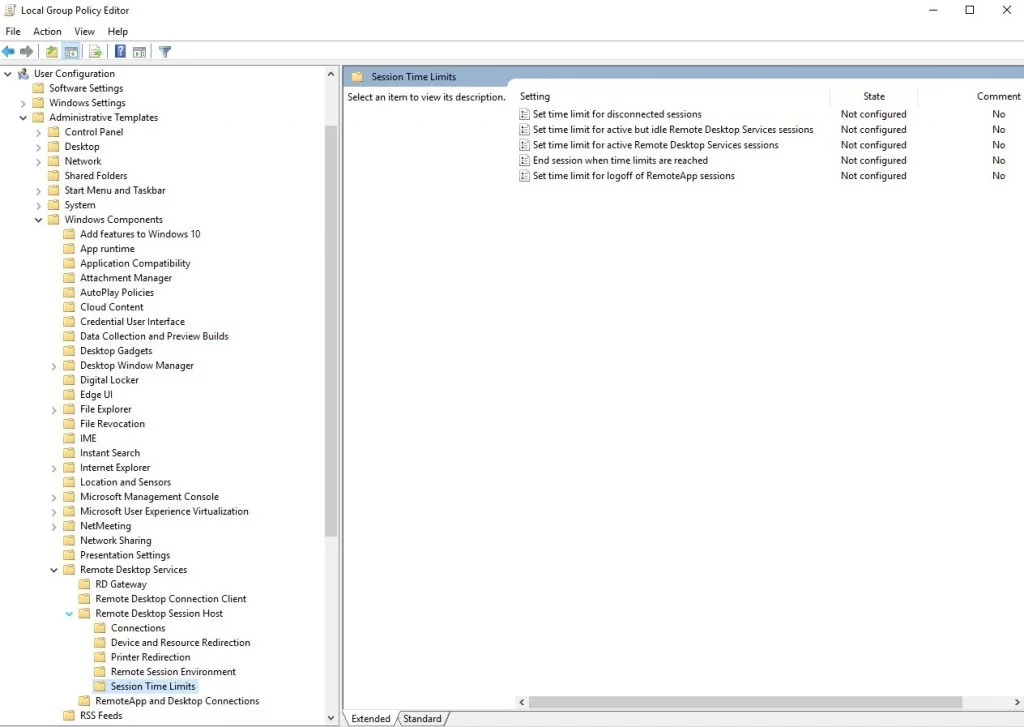Select End session when time limits are reached

click(x=620, y=161)
